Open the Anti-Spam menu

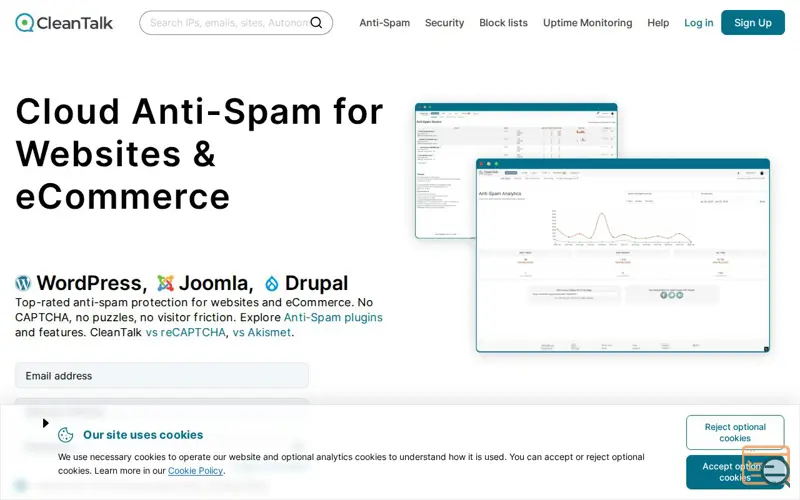384,22
